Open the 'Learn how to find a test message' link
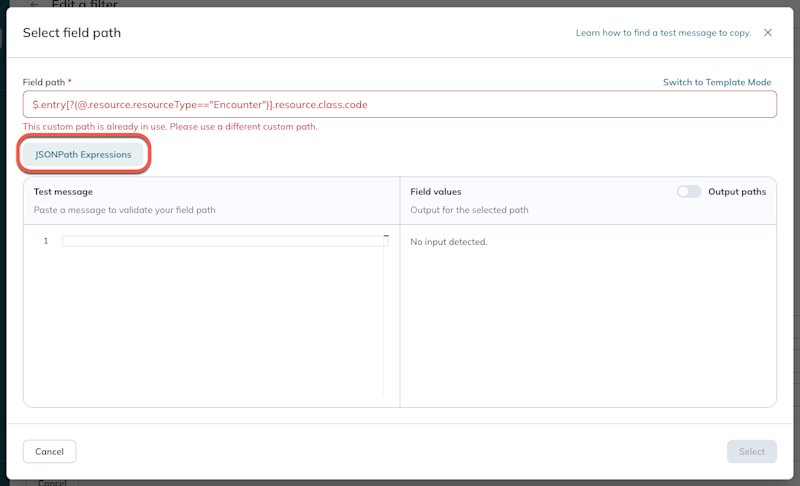The width and height of the screenshot is (800, 486). pyautogui.click(x=663, y=33)
